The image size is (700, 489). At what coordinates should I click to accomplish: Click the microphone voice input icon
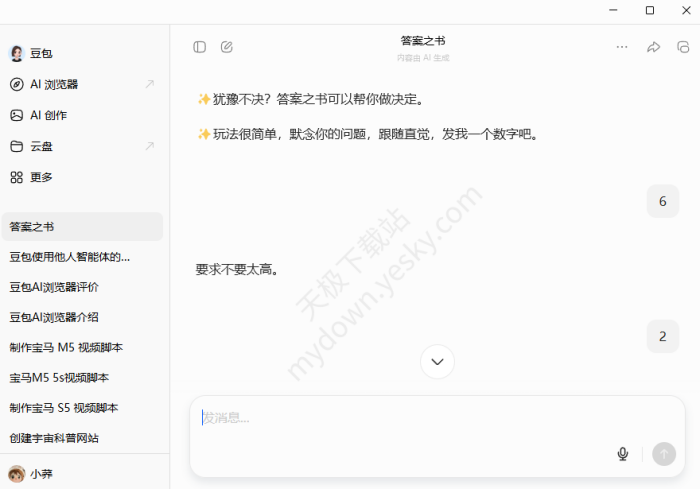[623, 454]
